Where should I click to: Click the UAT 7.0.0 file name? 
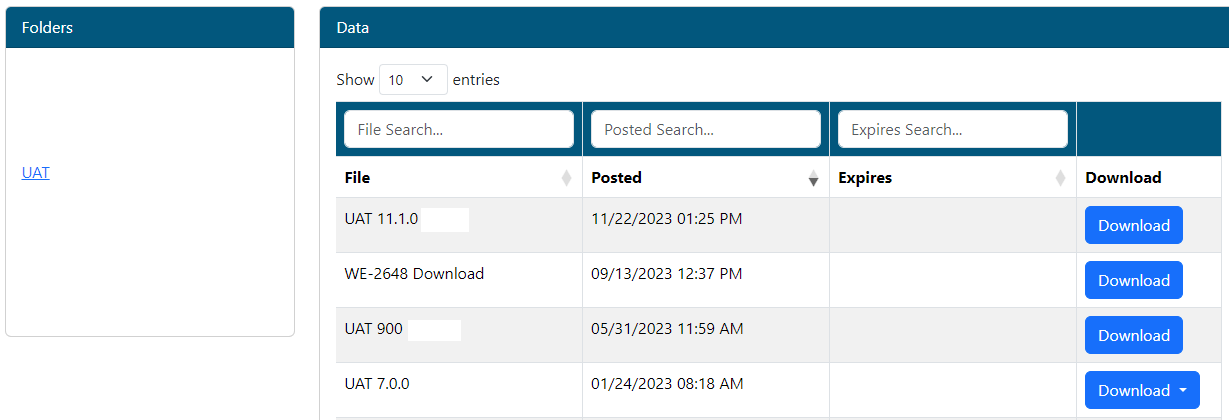point(377,384)
